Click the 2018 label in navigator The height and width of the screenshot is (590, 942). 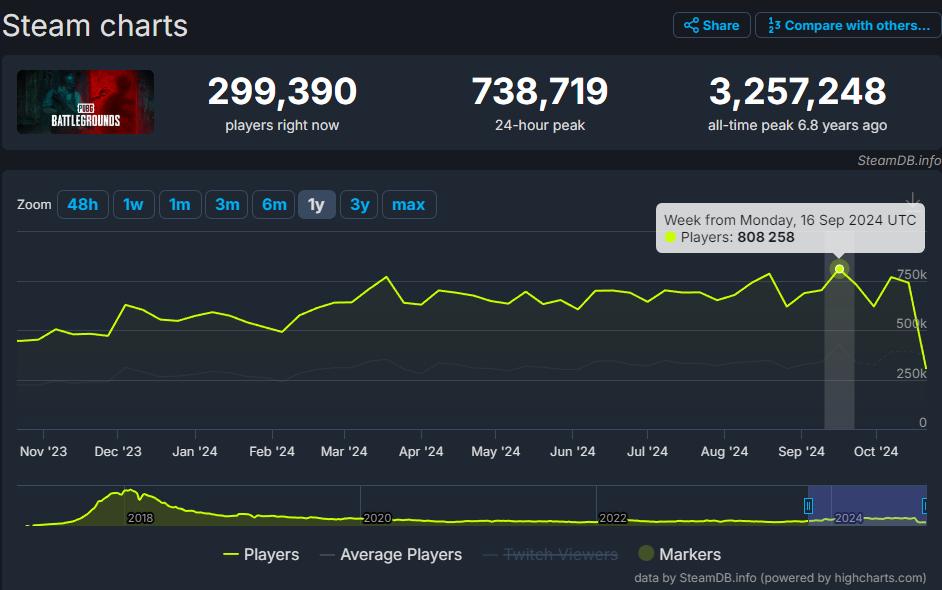point(141,518)
